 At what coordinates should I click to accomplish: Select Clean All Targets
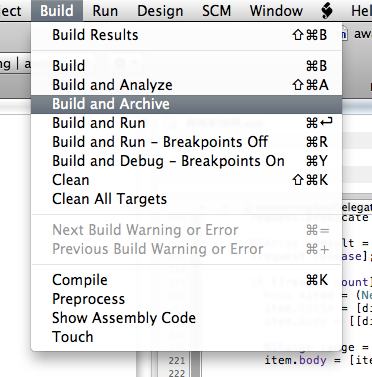187,199
